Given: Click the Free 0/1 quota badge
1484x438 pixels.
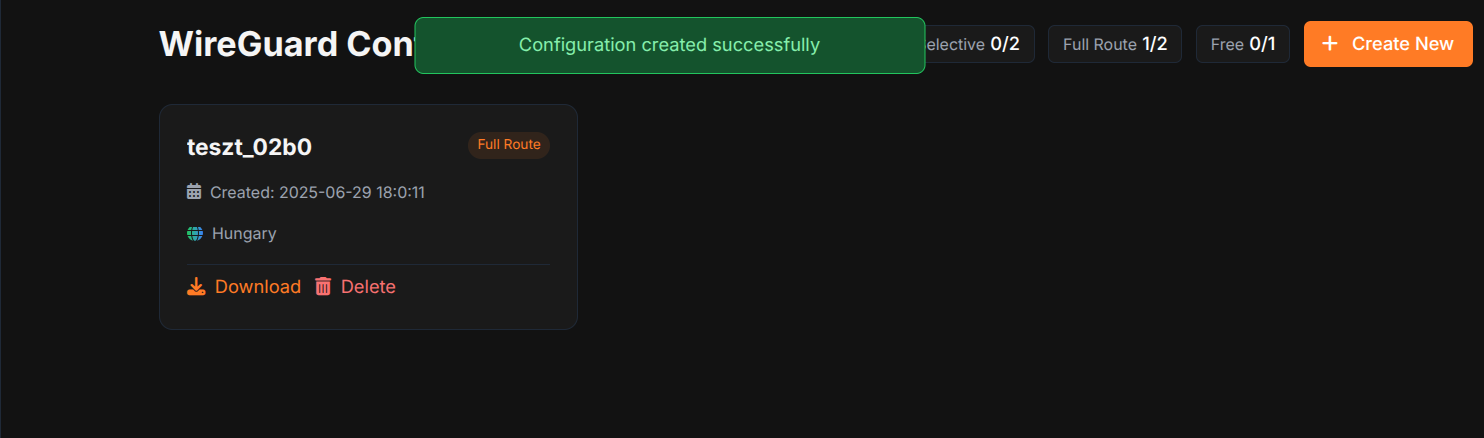Looking at the screenshot, I should pyautogui.click(x=1243, y=44).
